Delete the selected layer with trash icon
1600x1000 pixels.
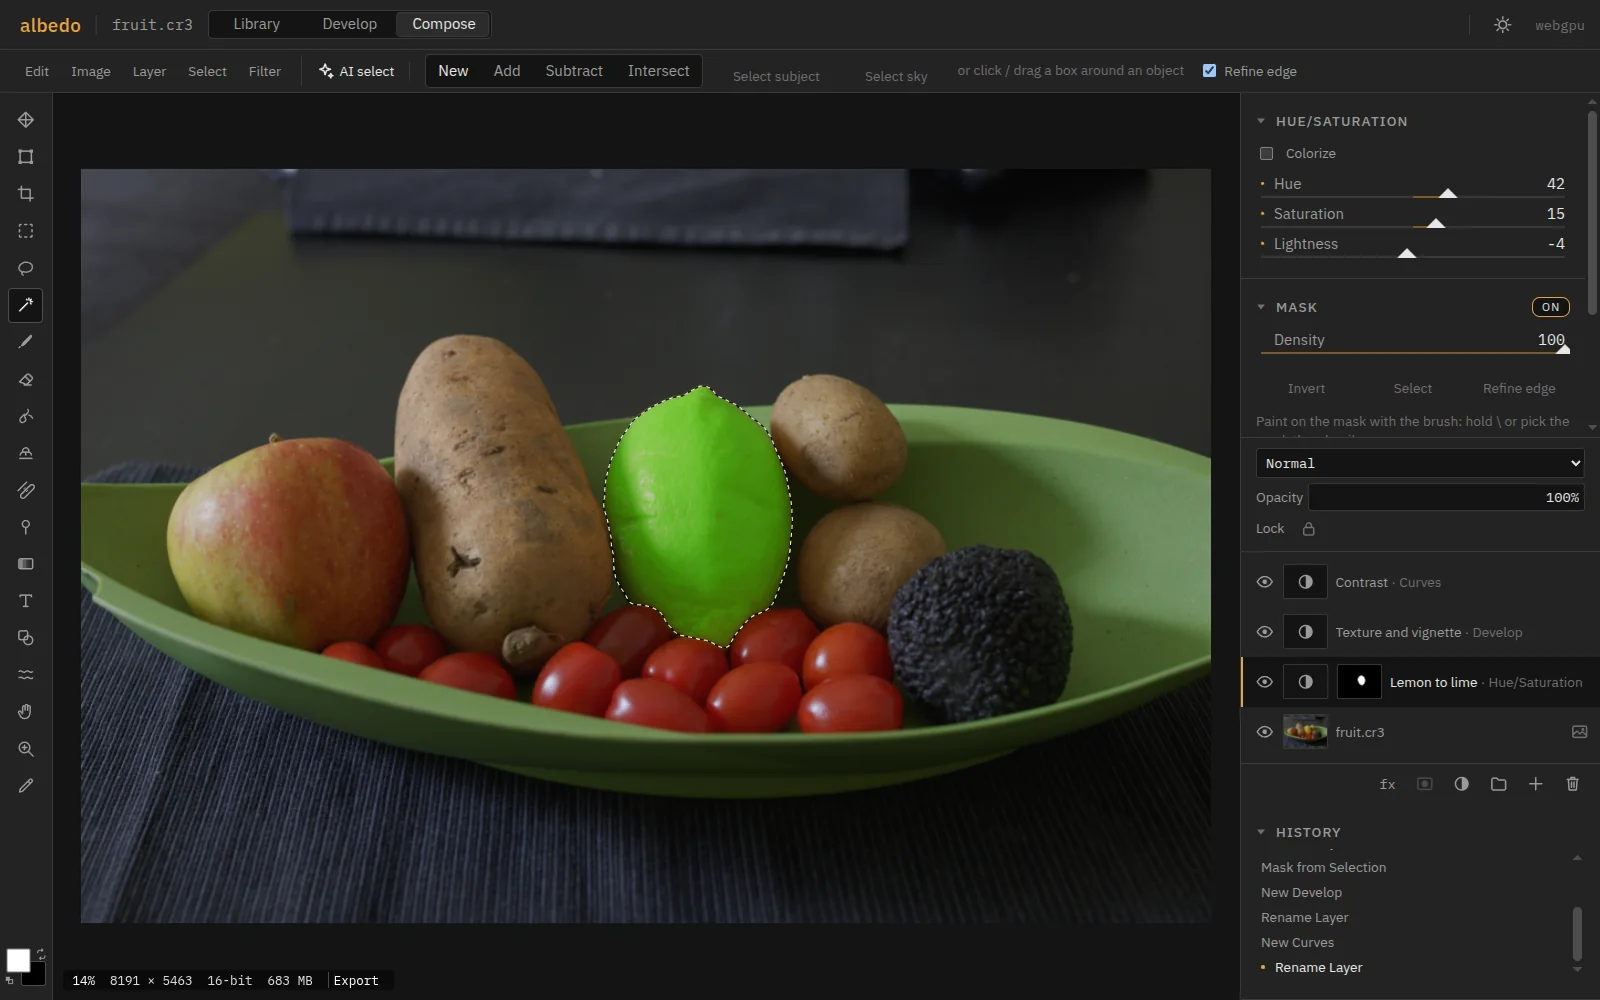[1572, 784]
